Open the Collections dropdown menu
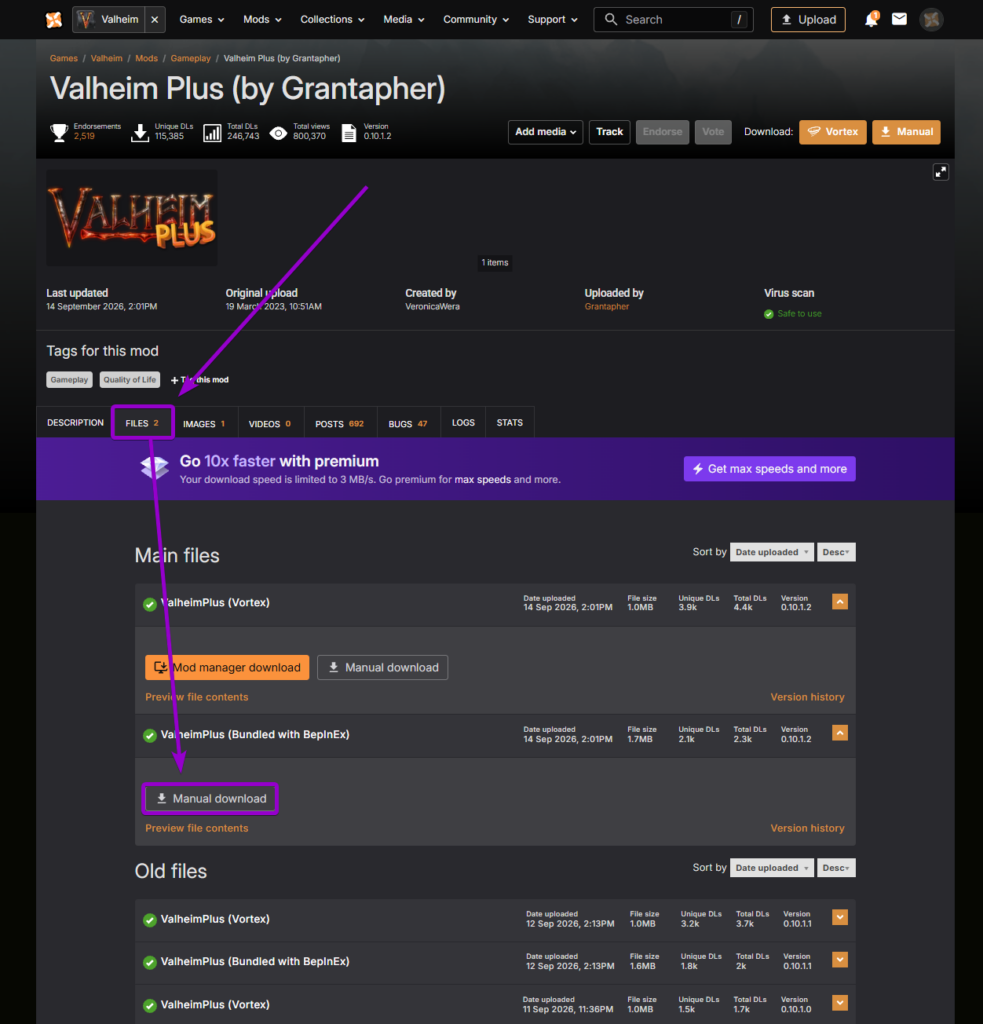This screenshot has width=983, height=1024. [x=332, y=20]
